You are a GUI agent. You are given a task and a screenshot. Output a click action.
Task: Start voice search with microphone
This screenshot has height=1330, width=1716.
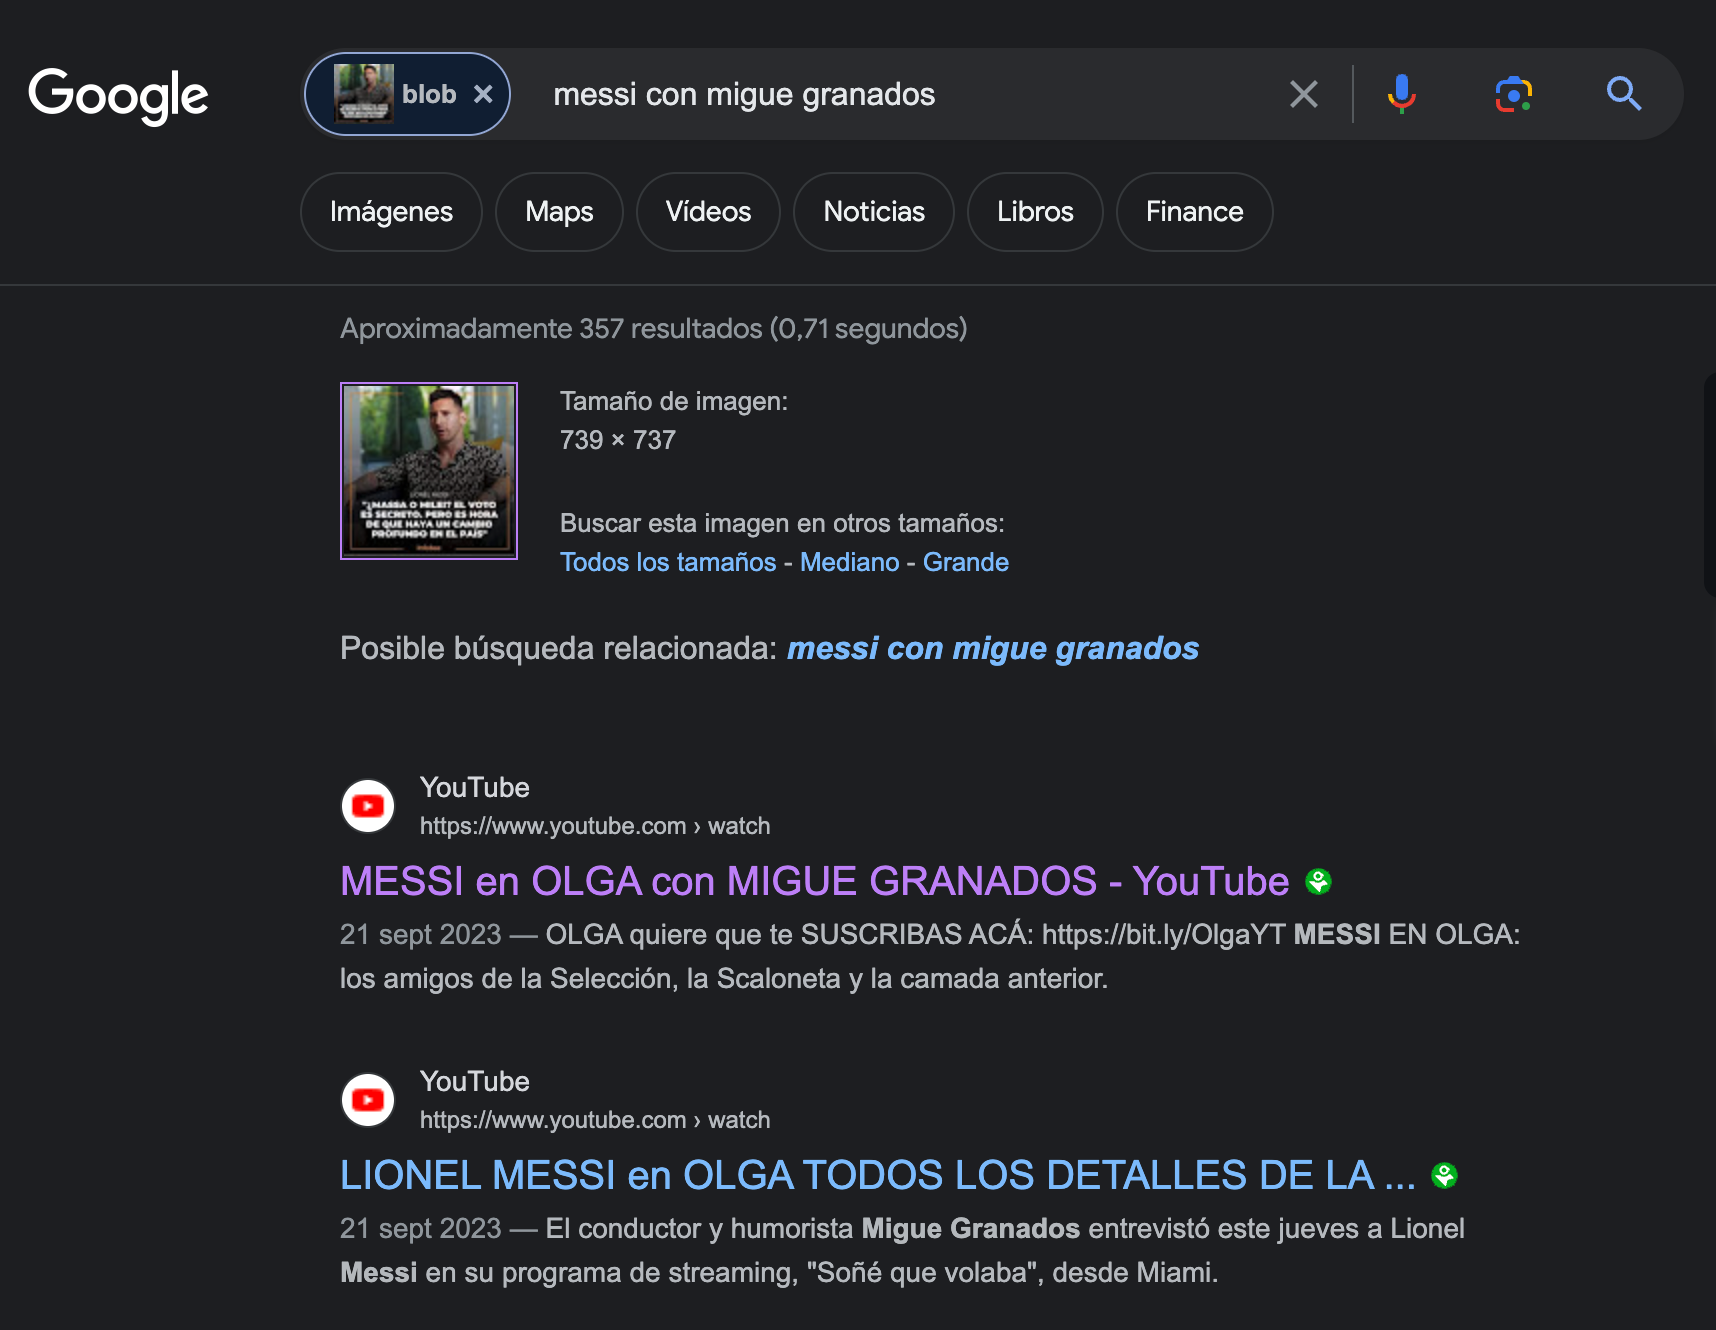coord(1401,94)
